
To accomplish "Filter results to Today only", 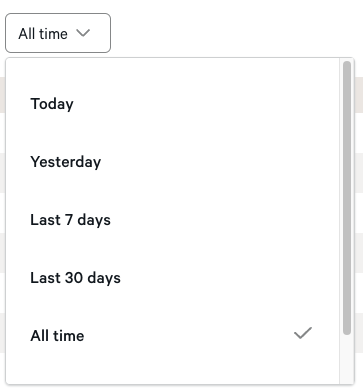I will (173, 104).
